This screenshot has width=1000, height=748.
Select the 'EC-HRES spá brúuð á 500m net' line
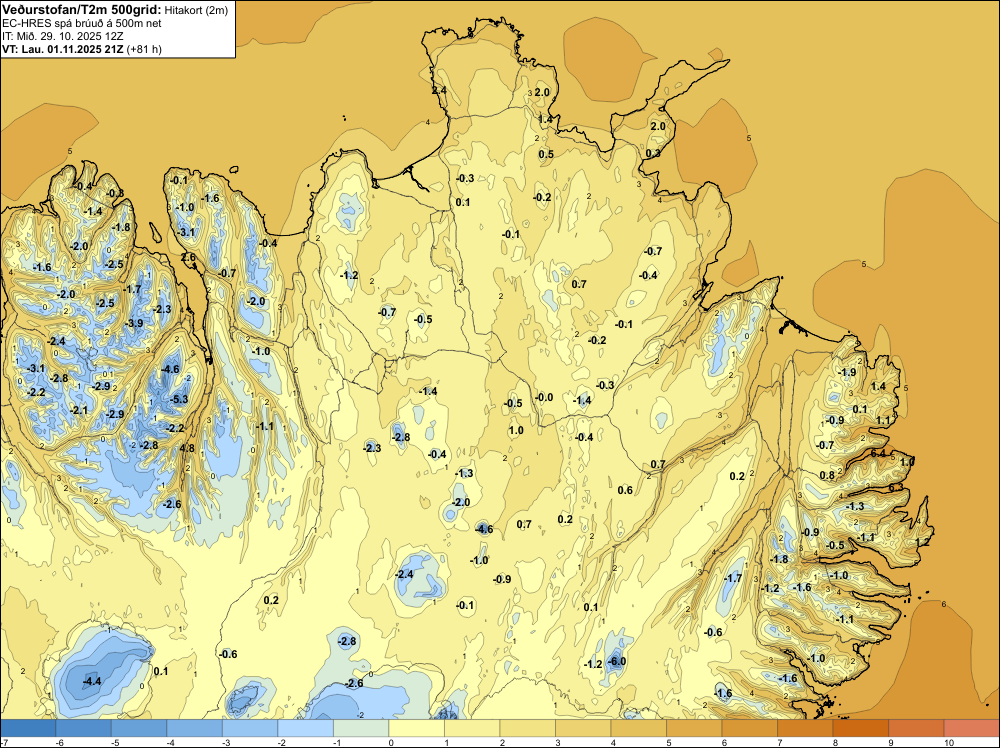pos(82,24)
